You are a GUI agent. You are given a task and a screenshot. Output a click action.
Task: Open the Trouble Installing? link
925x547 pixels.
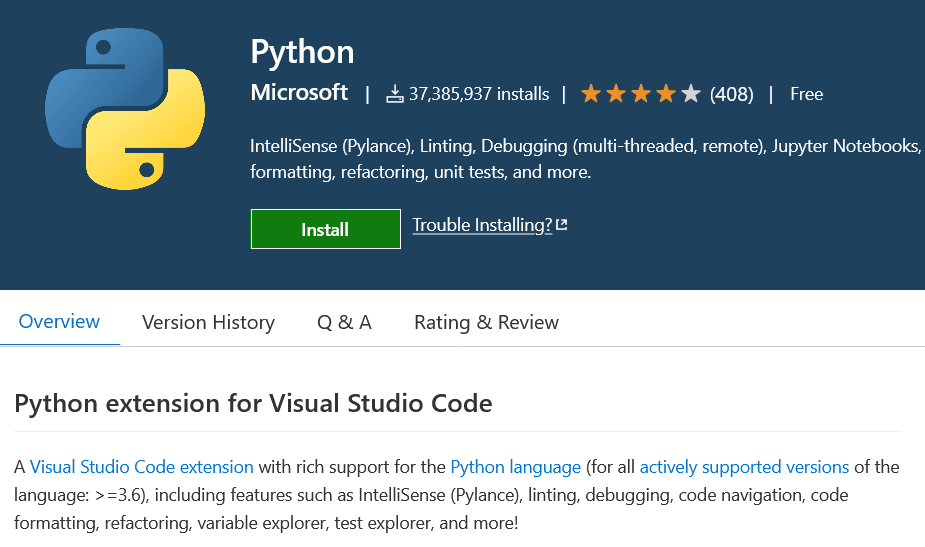point(482,225)
